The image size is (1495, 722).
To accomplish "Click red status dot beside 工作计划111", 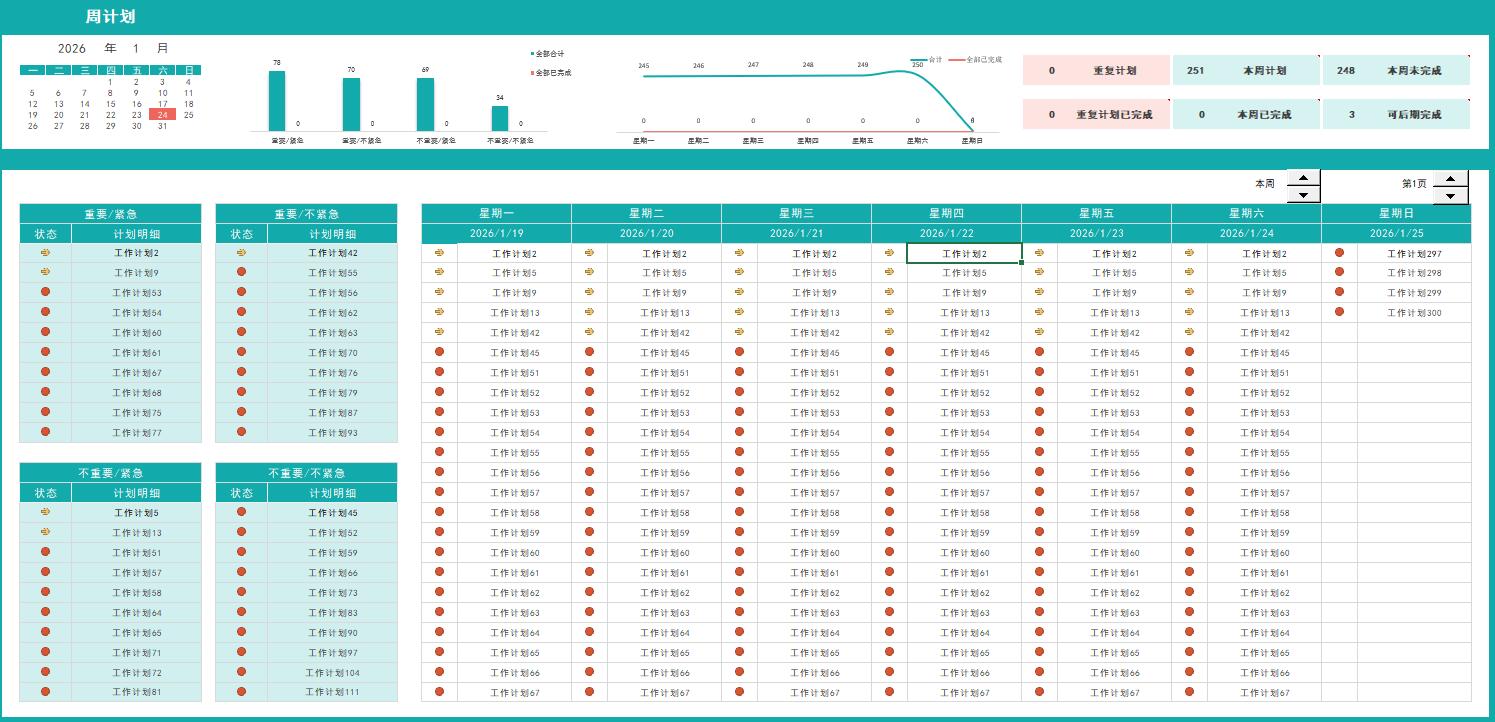I will (x=241, y=691).
